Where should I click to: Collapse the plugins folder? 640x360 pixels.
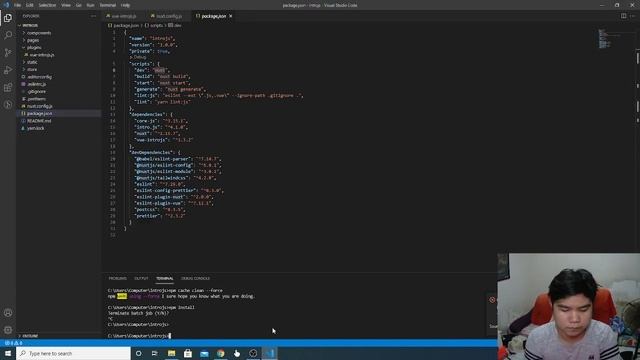(58, 47)
